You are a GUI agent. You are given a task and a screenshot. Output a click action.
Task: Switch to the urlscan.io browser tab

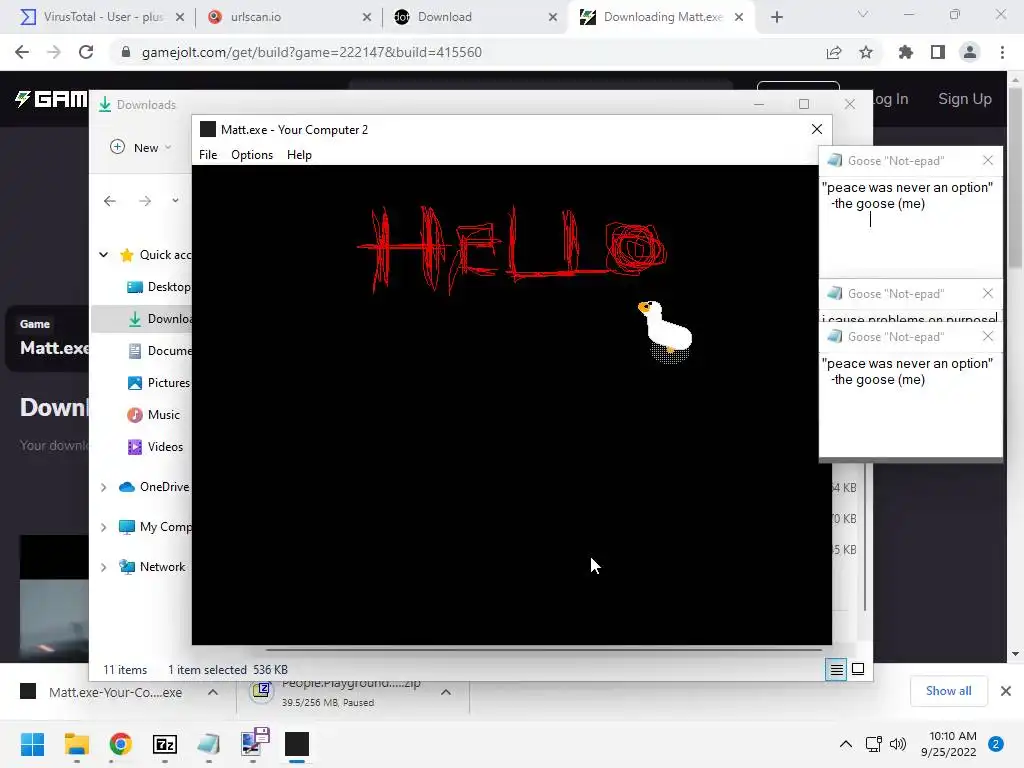point(289,17)
